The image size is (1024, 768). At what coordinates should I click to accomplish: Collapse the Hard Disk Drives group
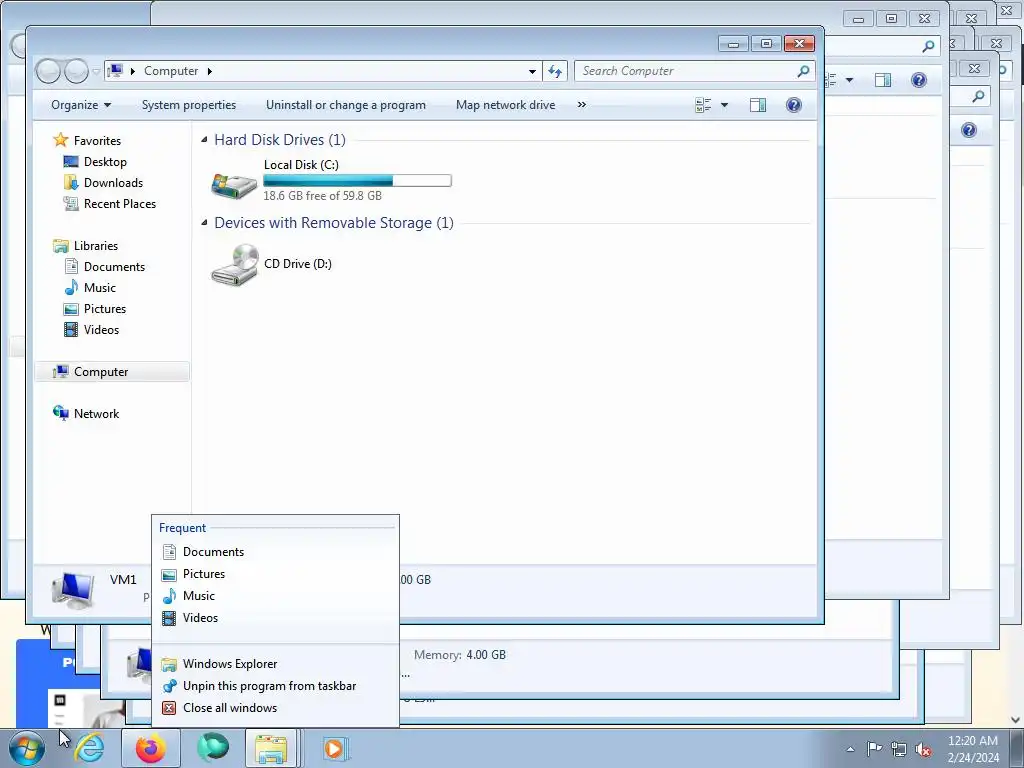[x=204, y=139]
